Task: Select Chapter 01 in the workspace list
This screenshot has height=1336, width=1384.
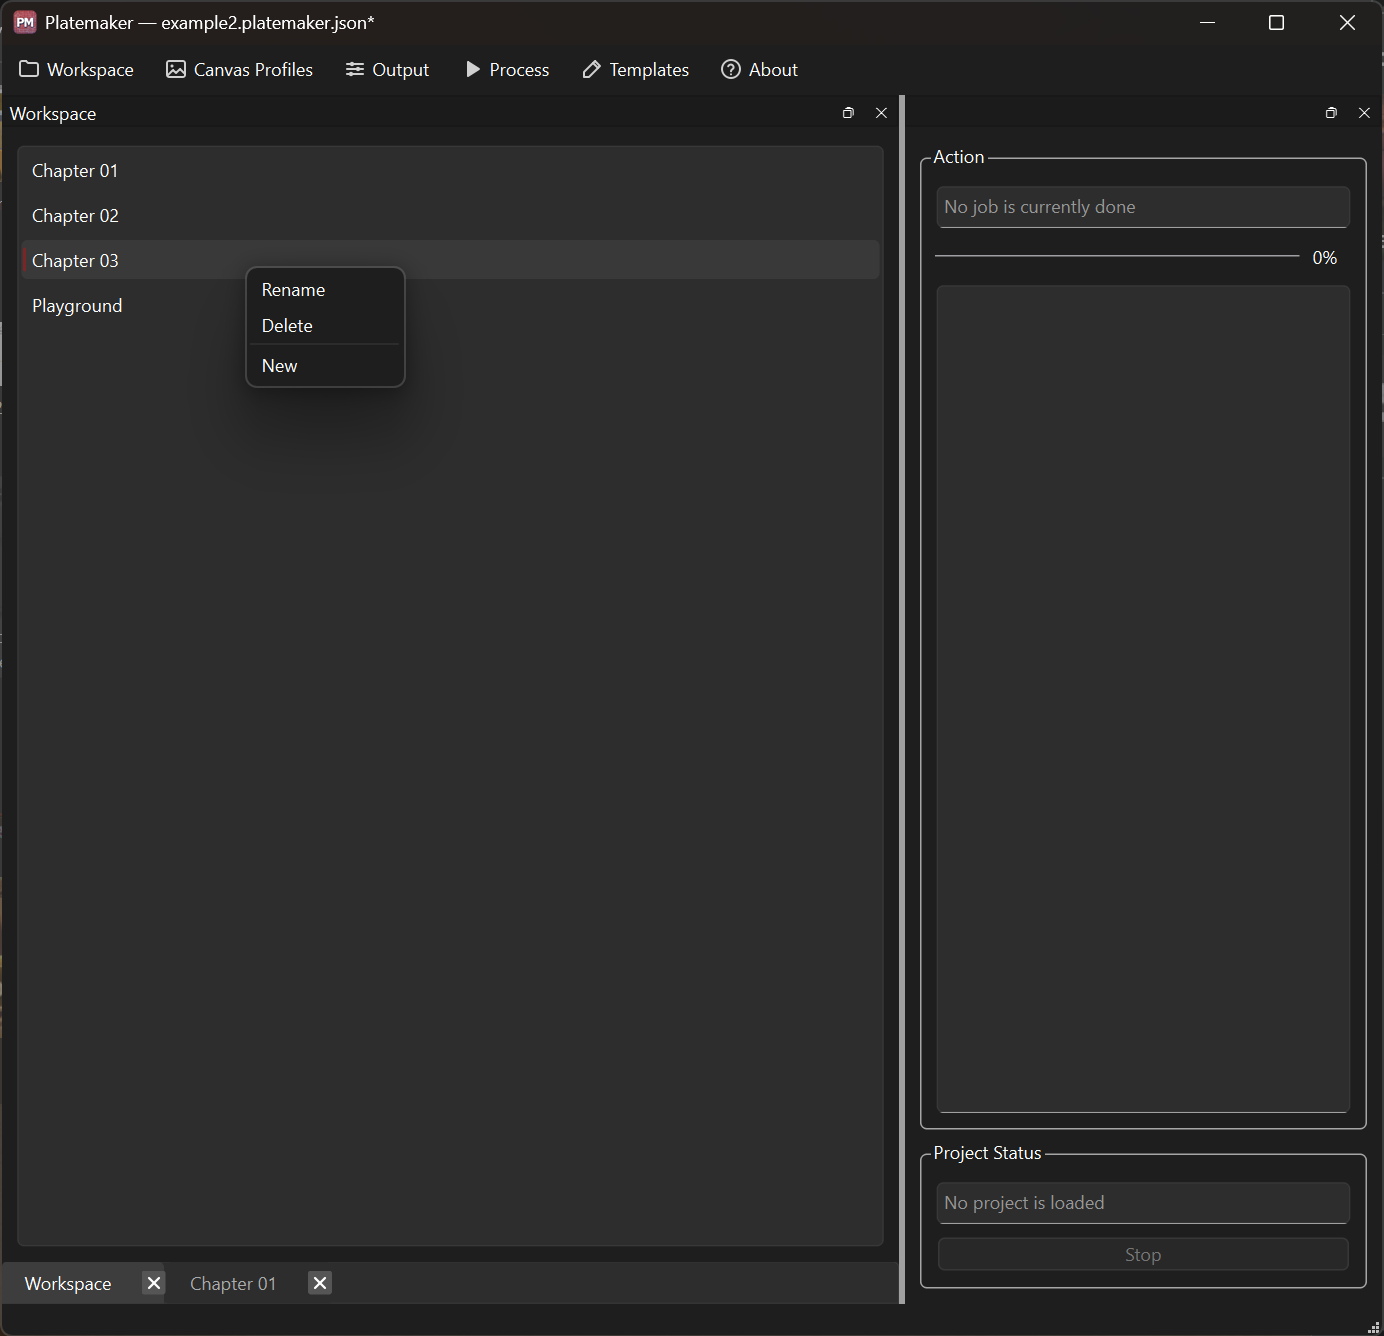Action: [450, 171]
